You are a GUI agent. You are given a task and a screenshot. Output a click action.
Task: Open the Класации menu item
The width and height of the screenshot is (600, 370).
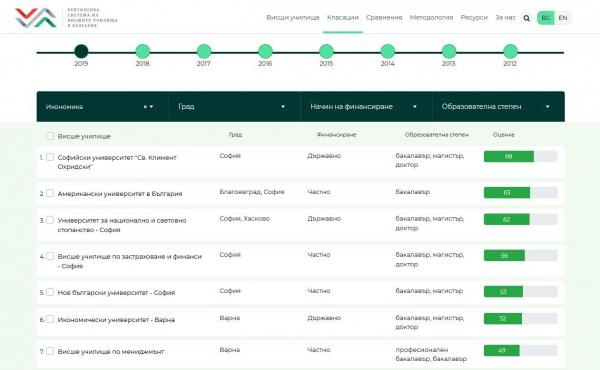342,18
